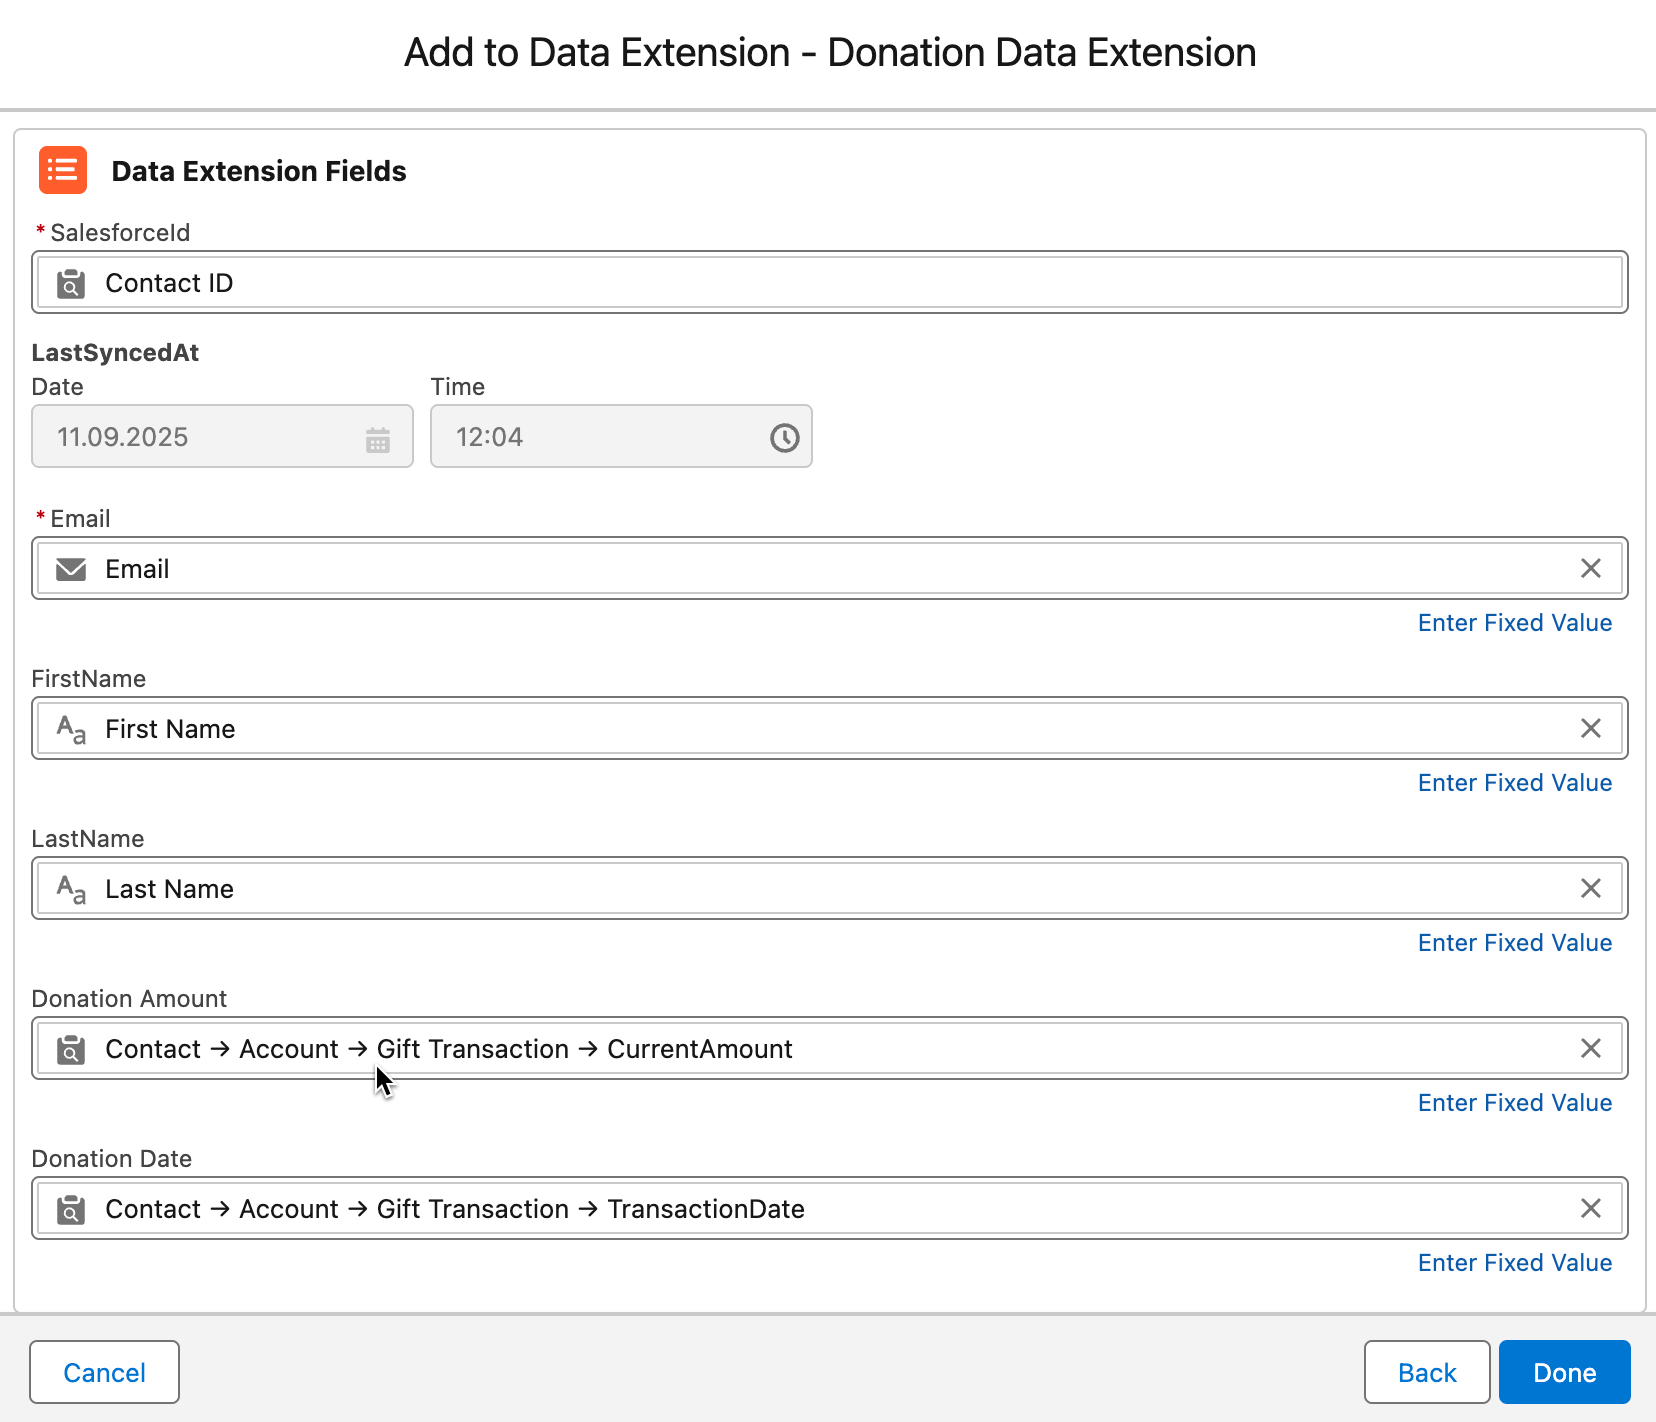The width and height of the screenshot is (1656, 1422).
Task: Click the clock icon in Time field
Action: (784, 437)
